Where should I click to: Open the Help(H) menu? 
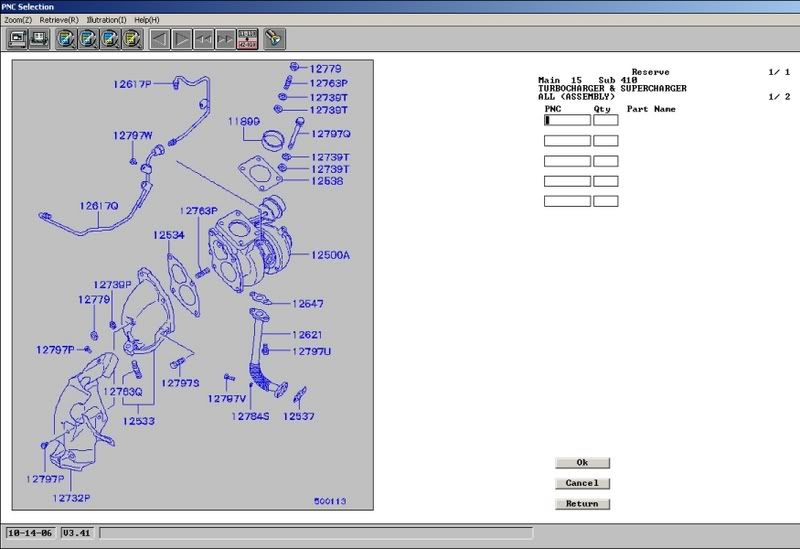147,20
